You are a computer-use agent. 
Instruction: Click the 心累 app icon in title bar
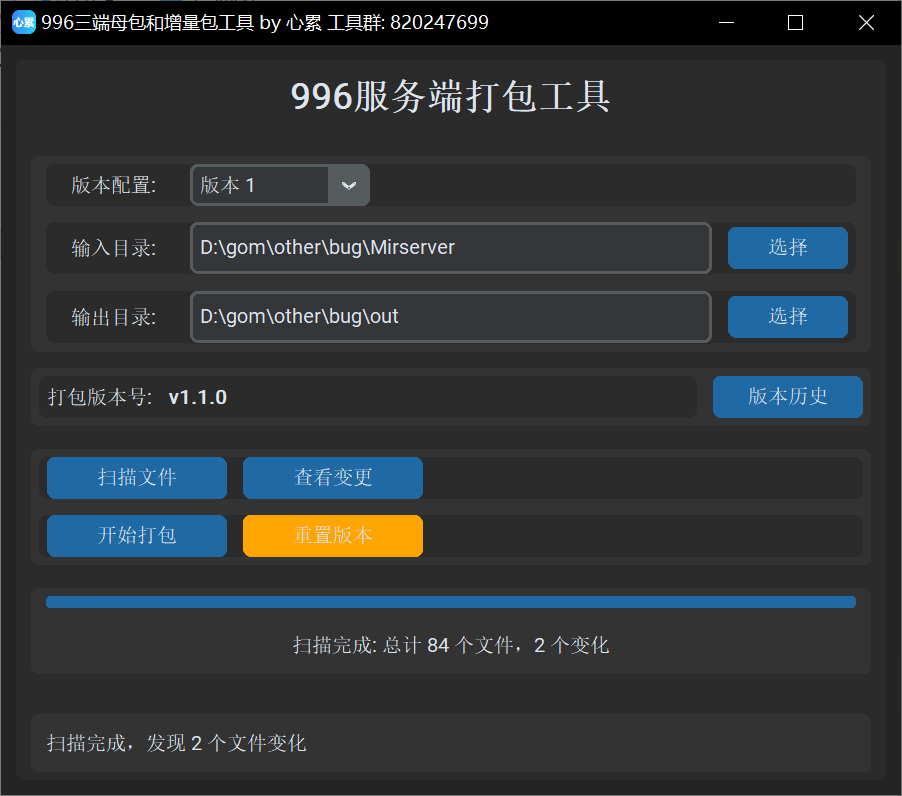click(23, 22)
